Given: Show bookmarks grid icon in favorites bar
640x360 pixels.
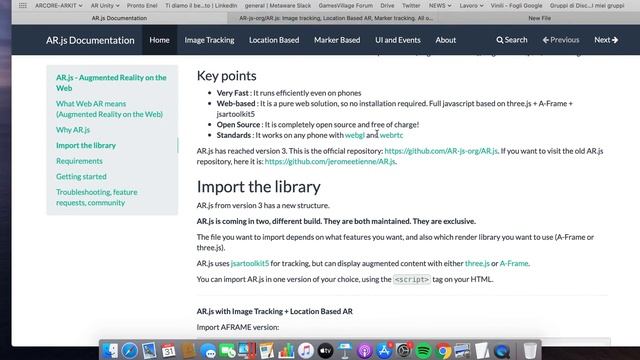Looking at the screenshot, I should pyautogui.click(x=23, y=6).
